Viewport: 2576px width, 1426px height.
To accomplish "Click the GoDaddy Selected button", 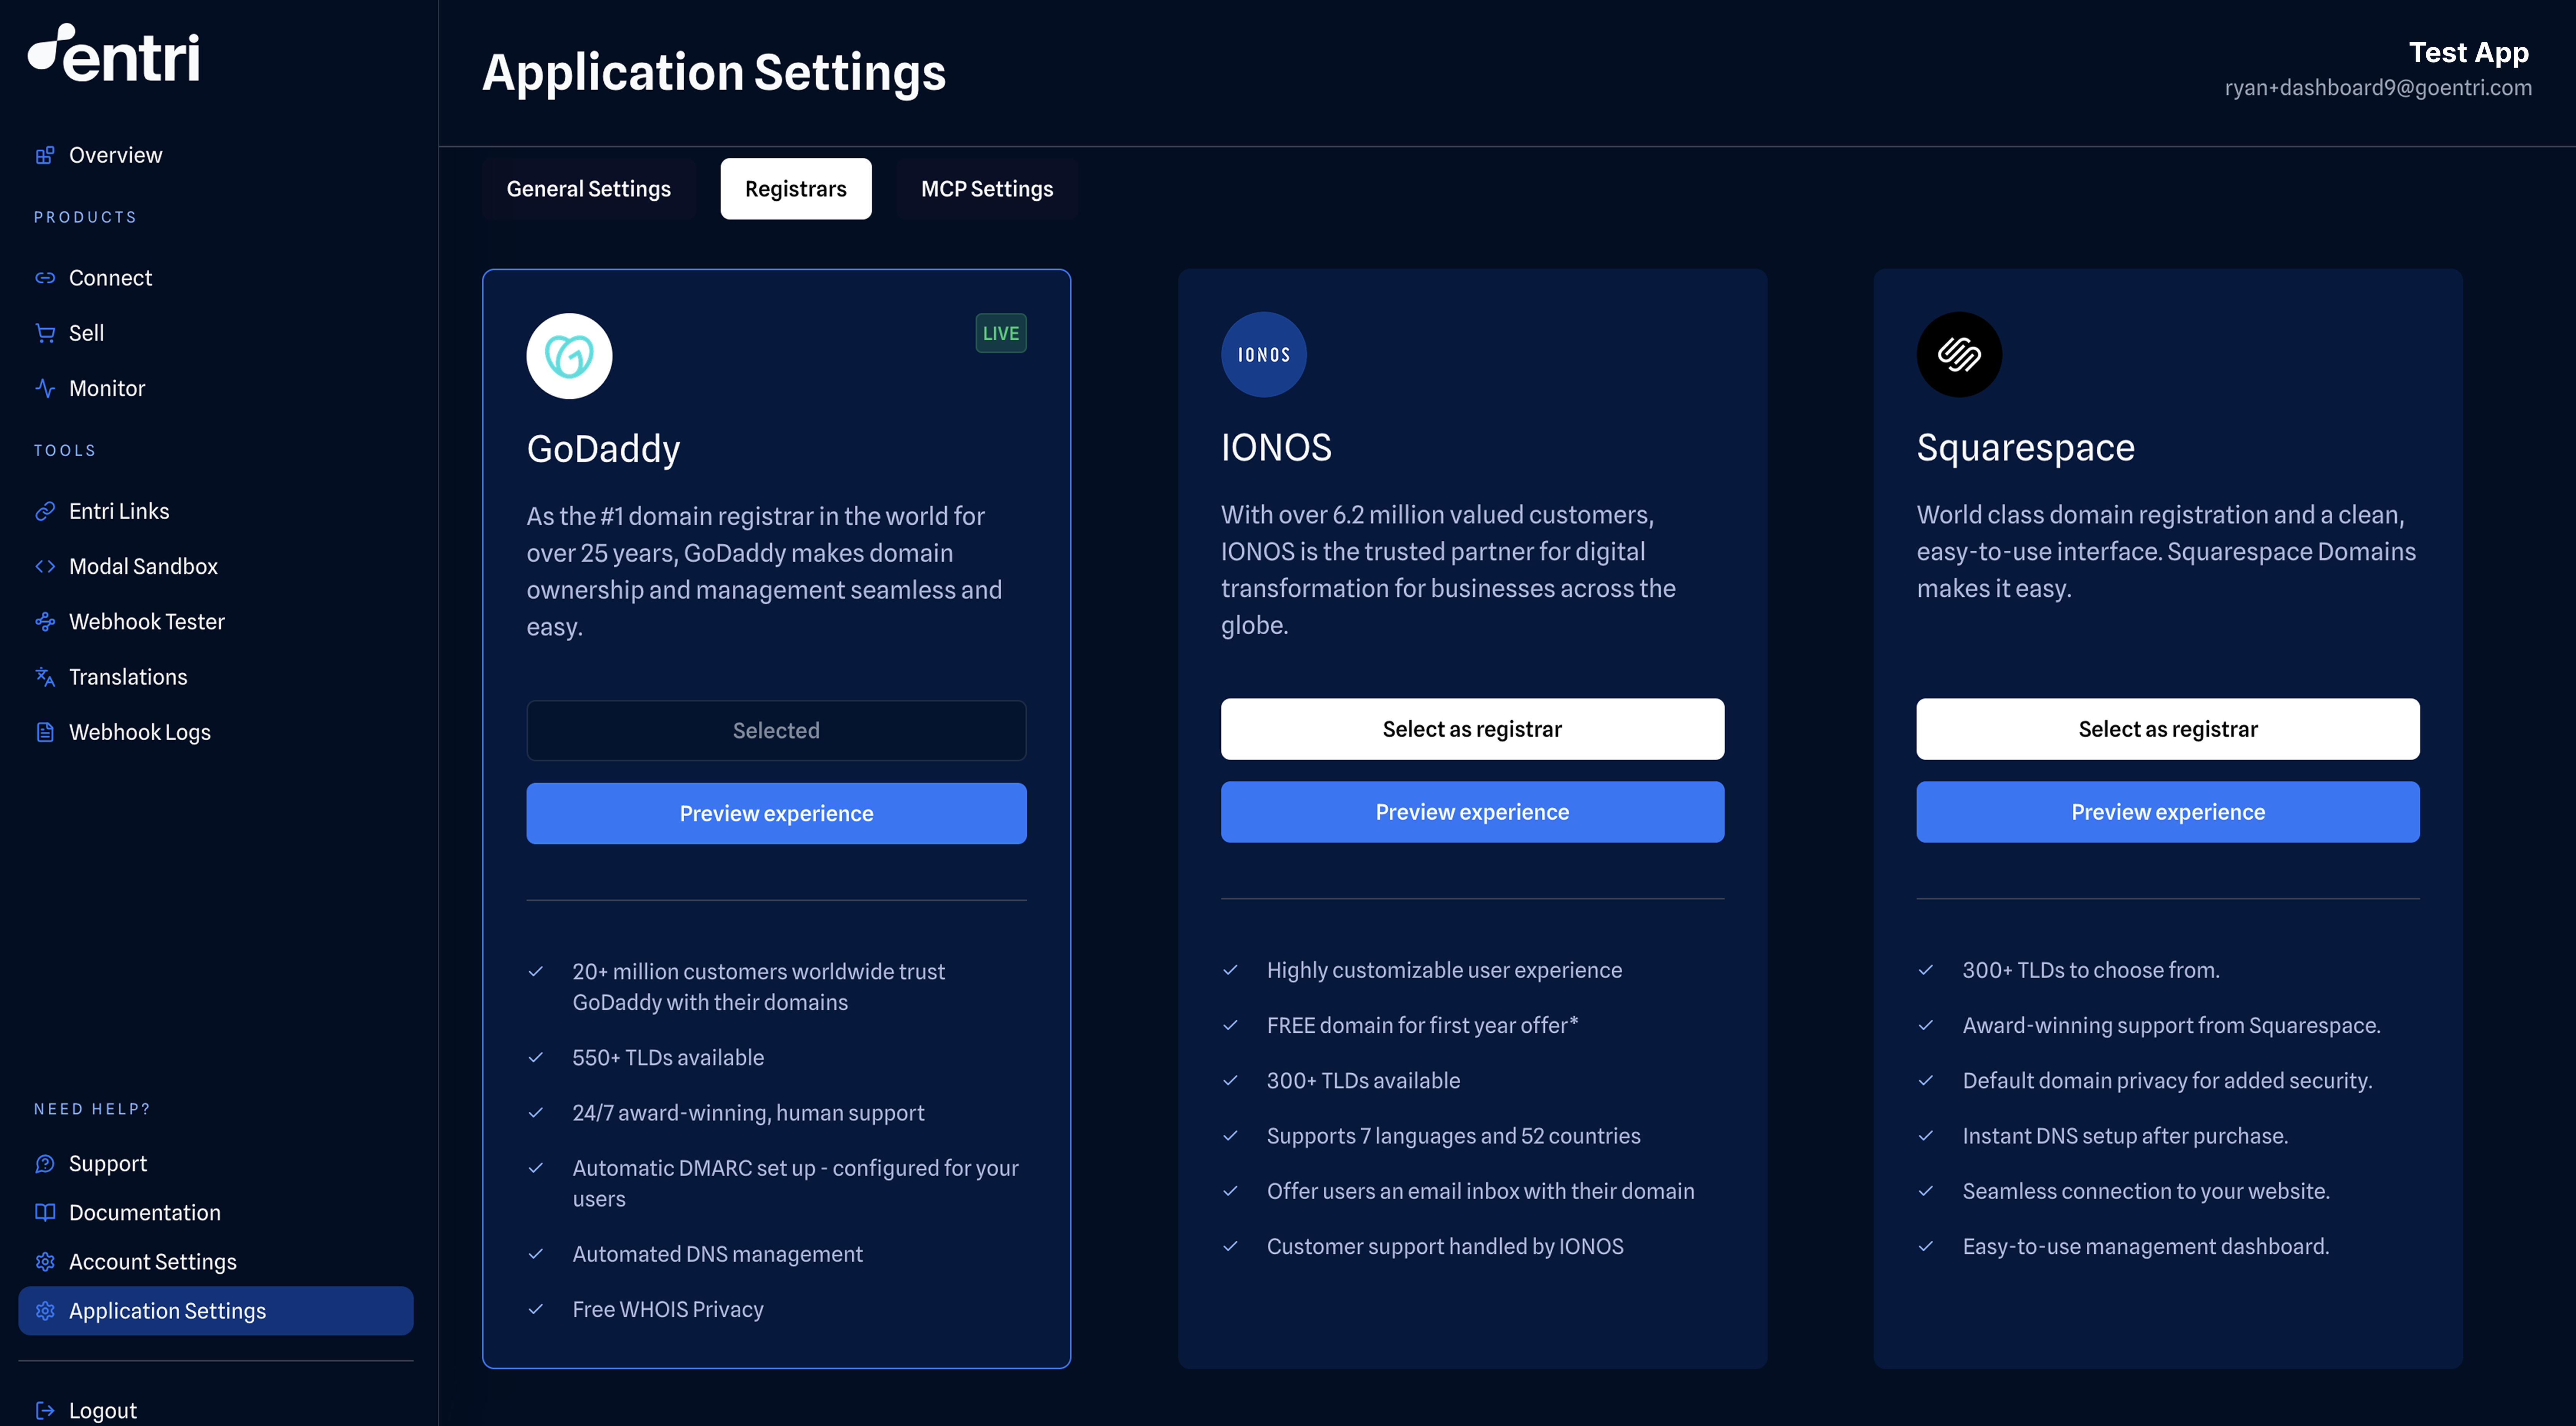I will (x=776, y=731).
